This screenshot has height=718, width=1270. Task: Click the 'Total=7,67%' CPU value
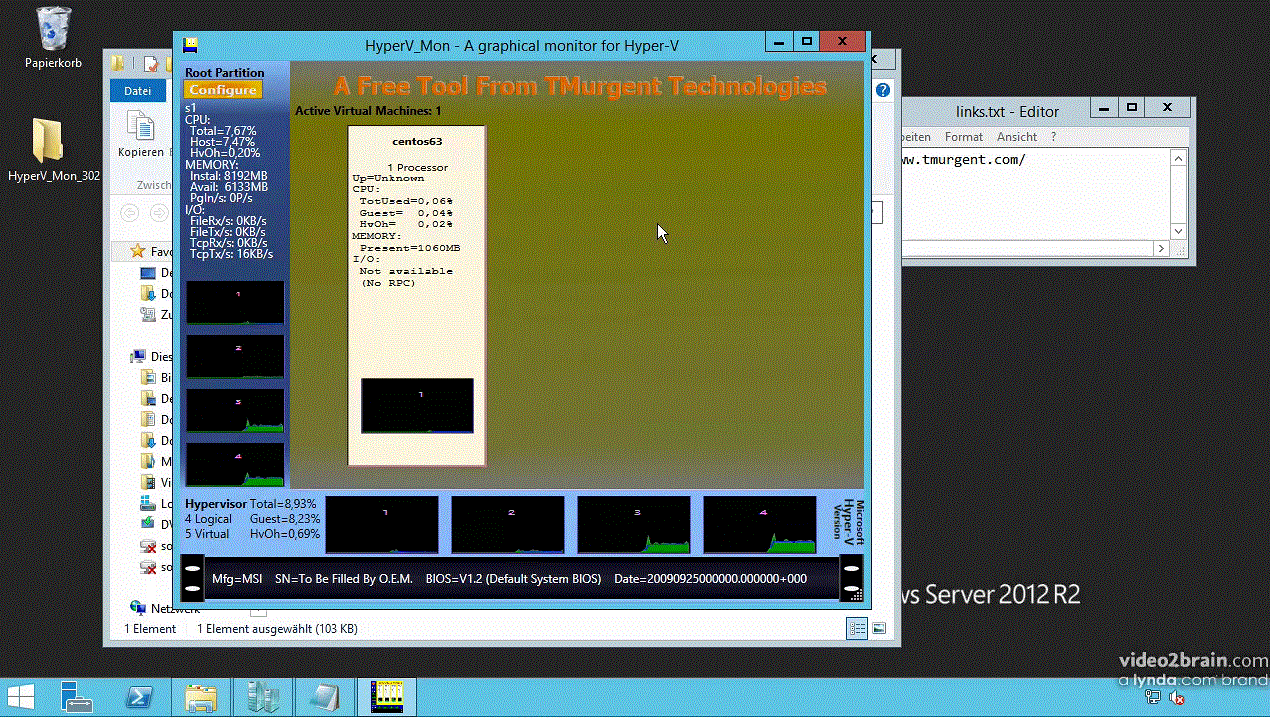(x=223, y=131)
